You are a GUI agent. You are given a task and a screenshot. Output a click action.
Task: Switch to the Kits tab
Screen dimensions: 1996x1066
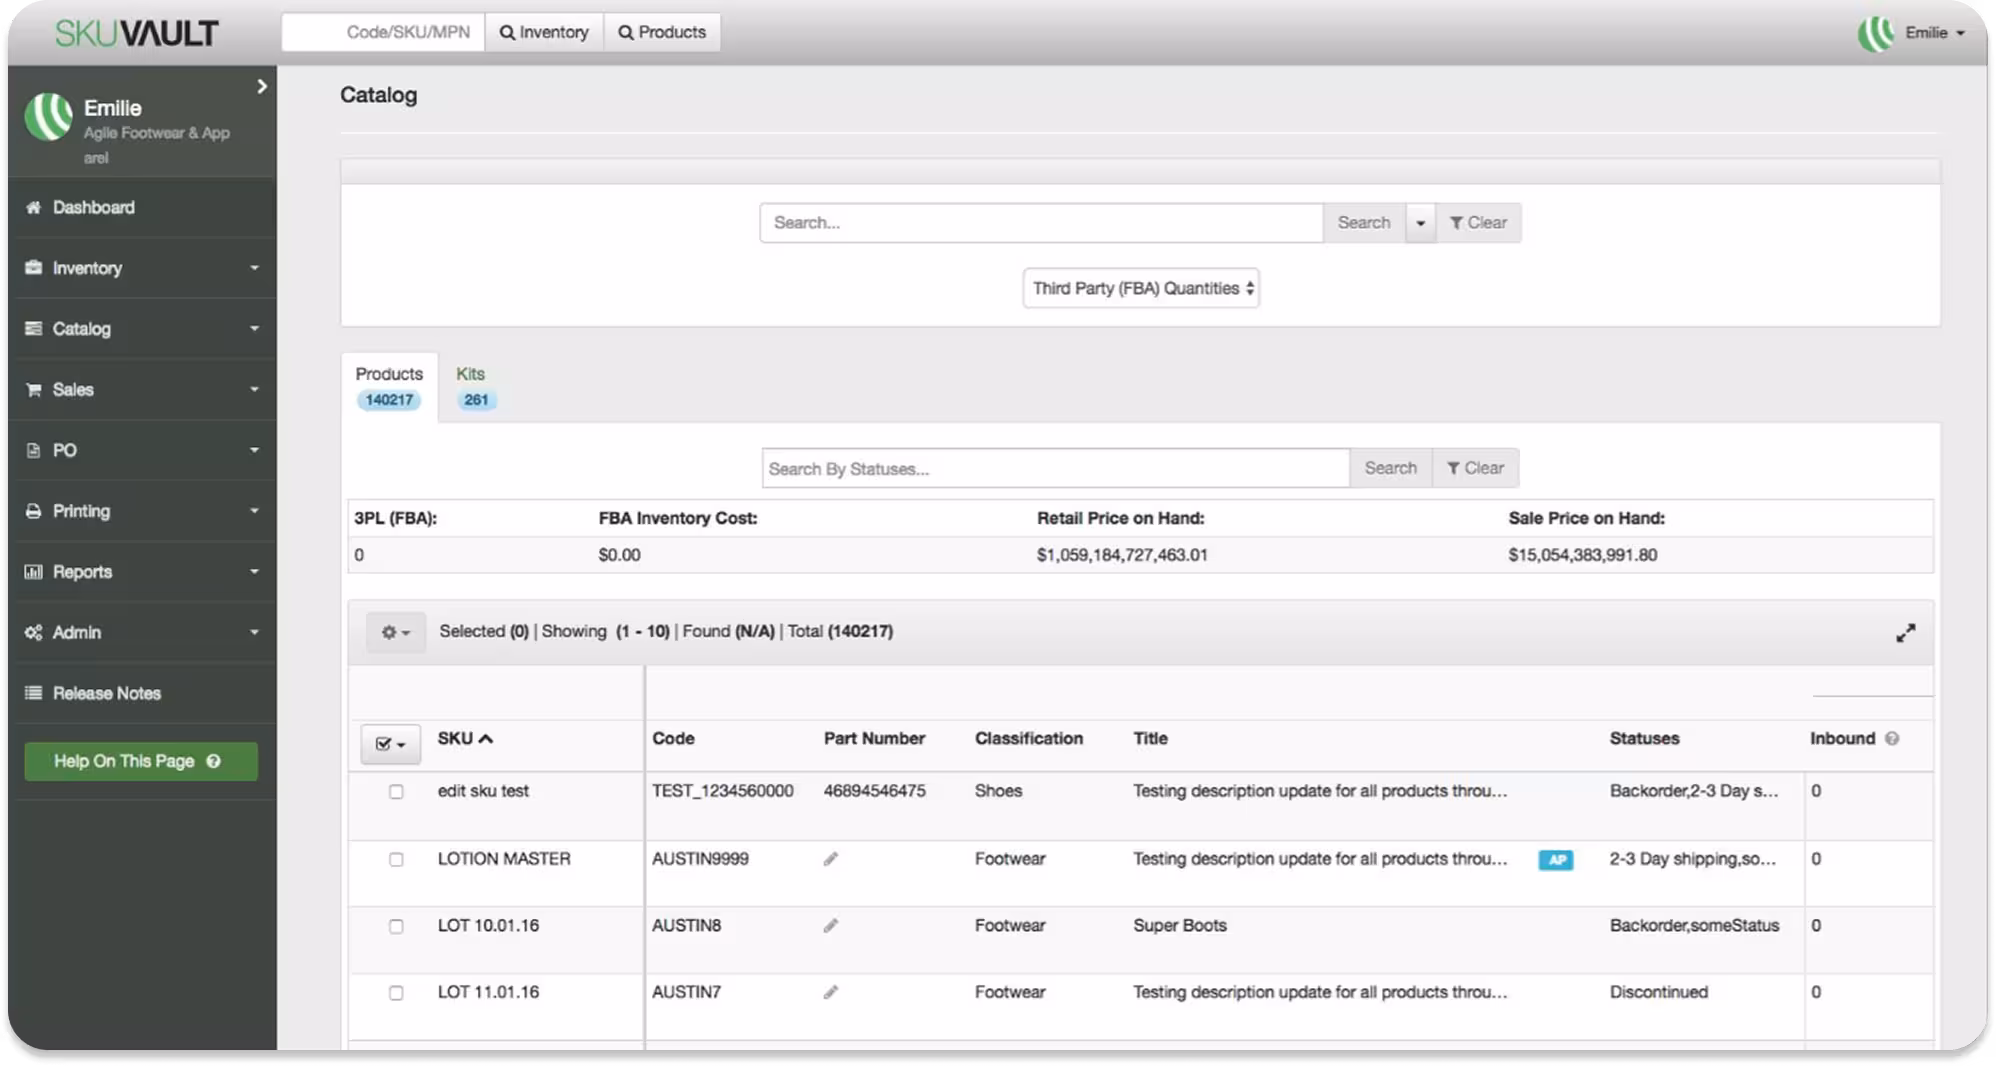[x=475, y=387]
